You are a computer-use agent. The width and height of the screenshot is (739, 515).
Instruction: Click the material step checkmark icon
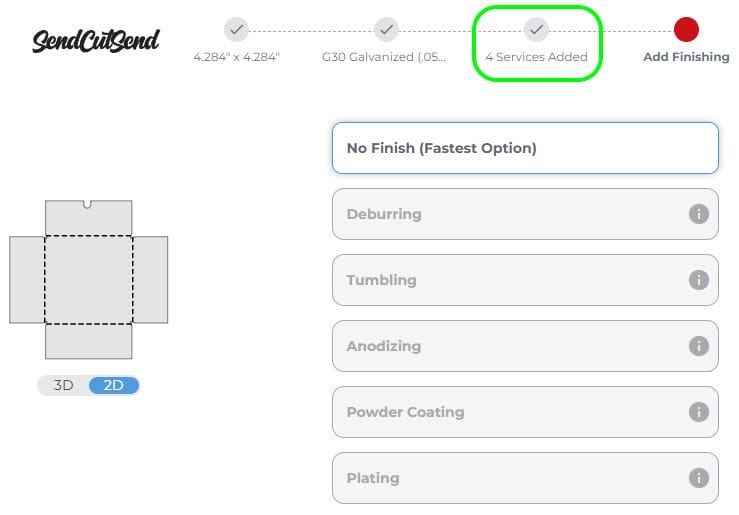[386, 29]
